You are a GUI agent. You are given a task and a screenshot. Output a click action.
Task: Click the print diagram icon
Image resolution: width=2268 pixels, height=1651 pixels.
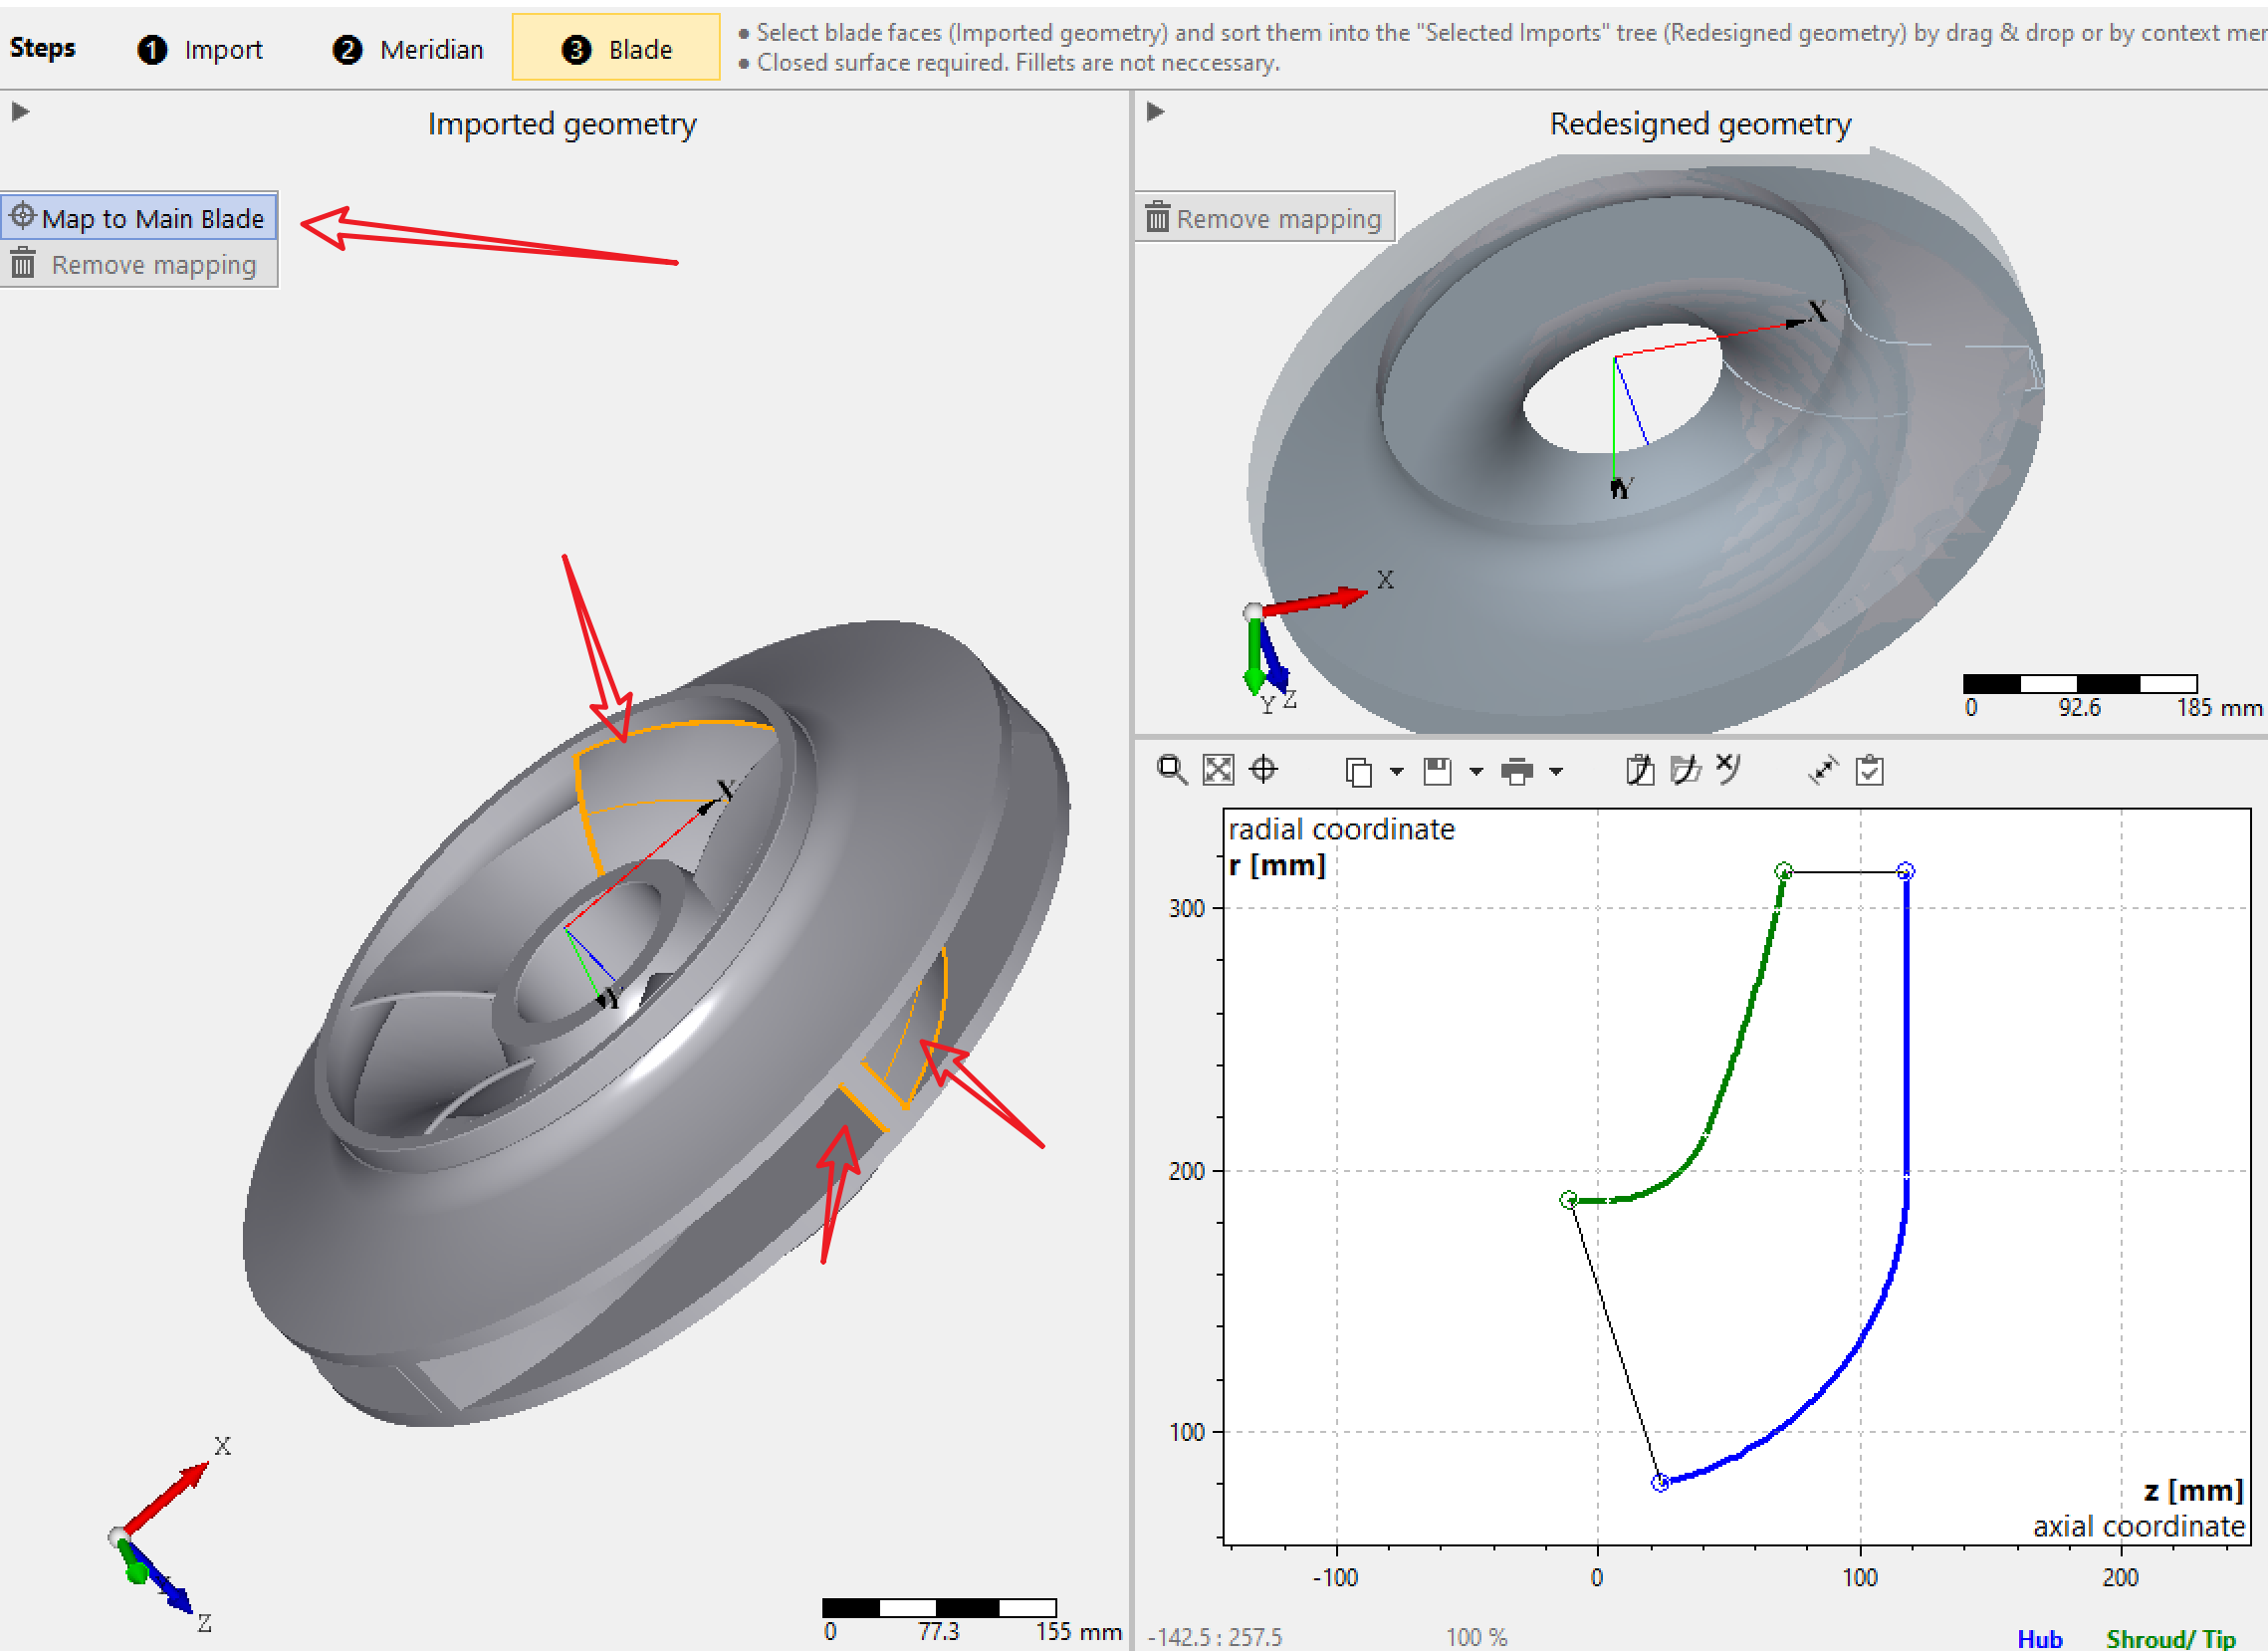click(x=1516, y=771)
